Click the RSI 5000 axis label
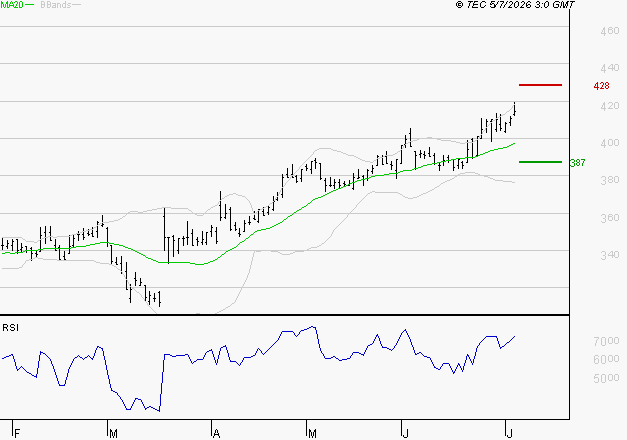627x440 pixels. click(607, 378)
